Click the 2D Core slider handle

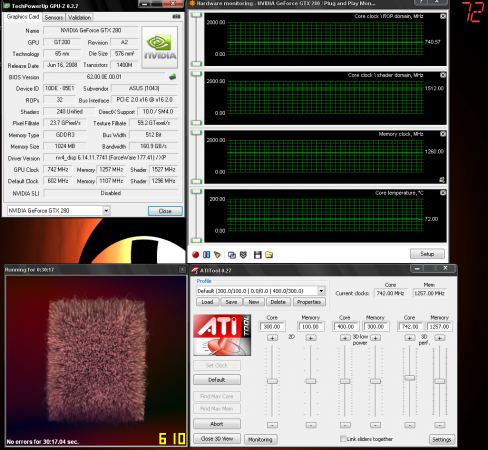pyautogui.click(x=272, y=381)
